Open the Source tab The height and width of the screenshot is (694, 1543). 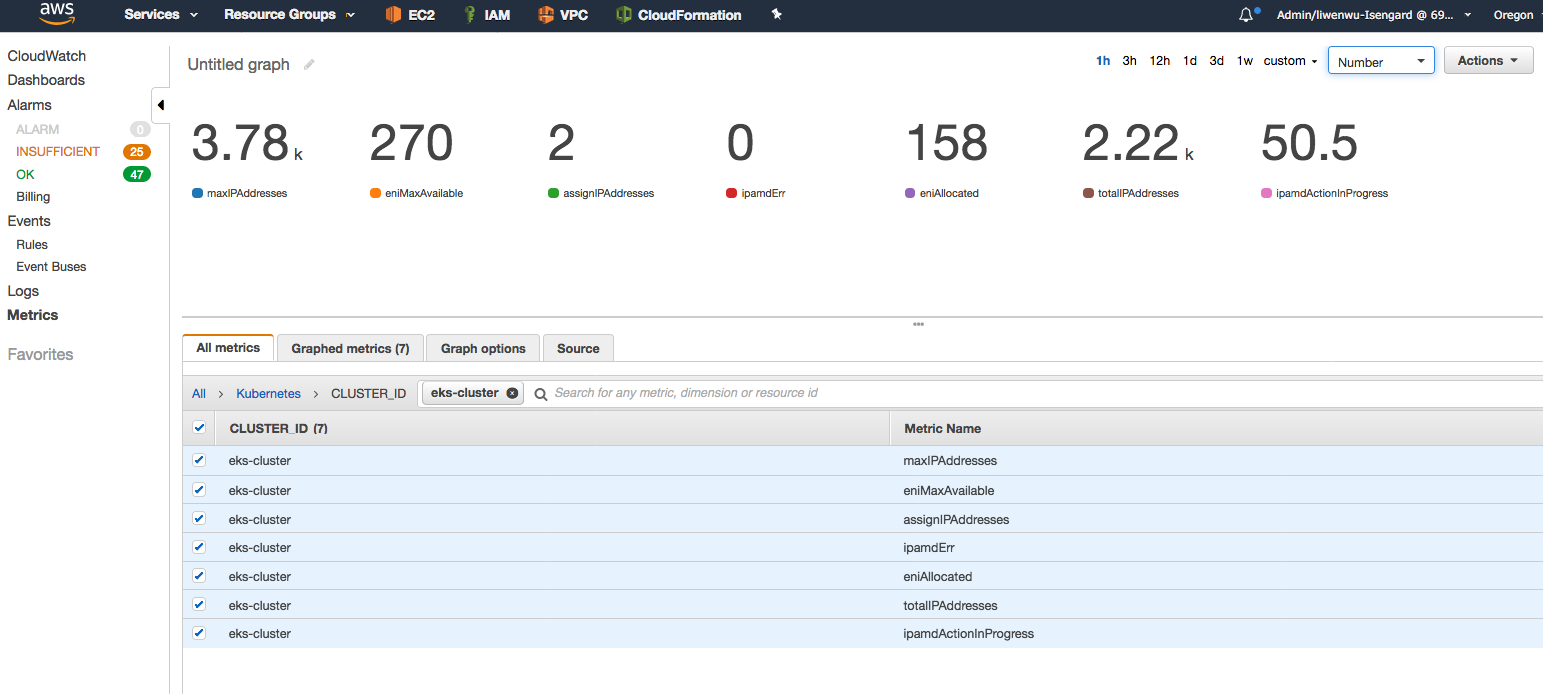(x=578, y=348)
